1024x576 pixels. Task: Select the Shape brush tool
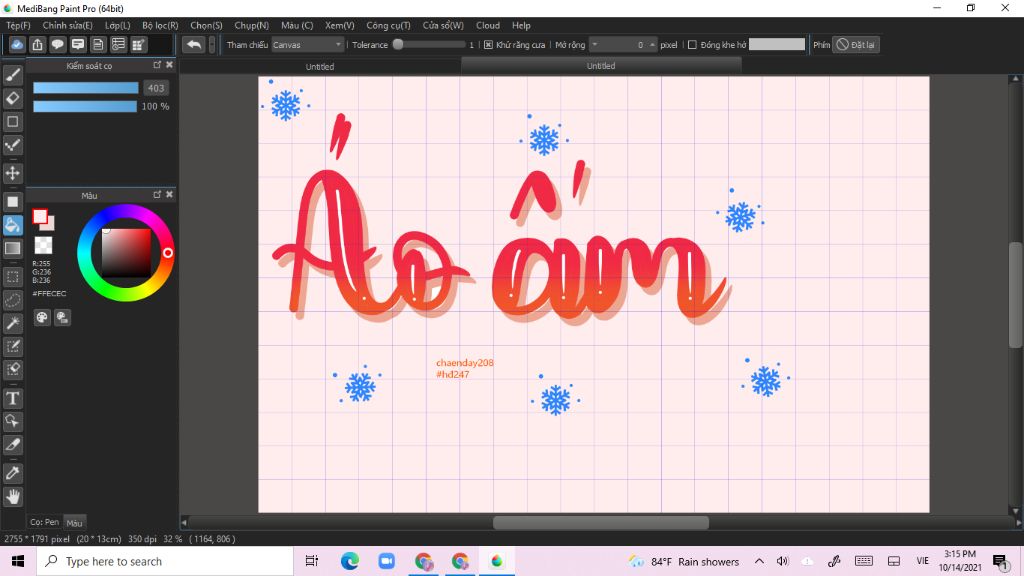pyautogui.click(x=12, y=121)
